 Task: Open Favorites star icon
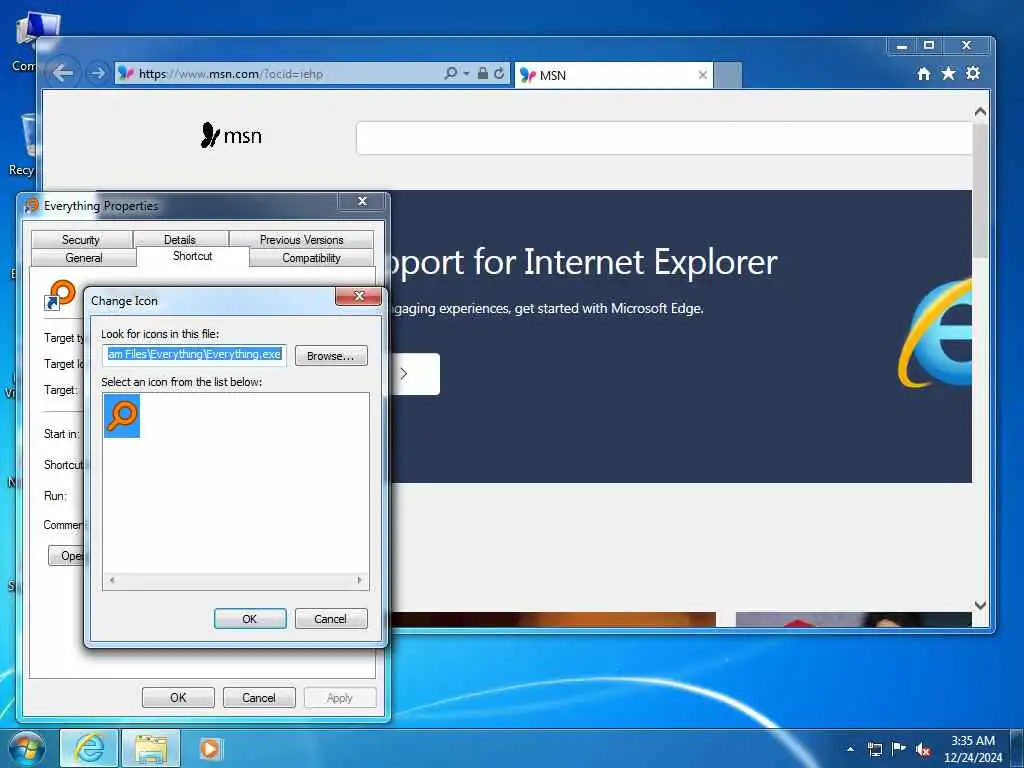[948, 74]
